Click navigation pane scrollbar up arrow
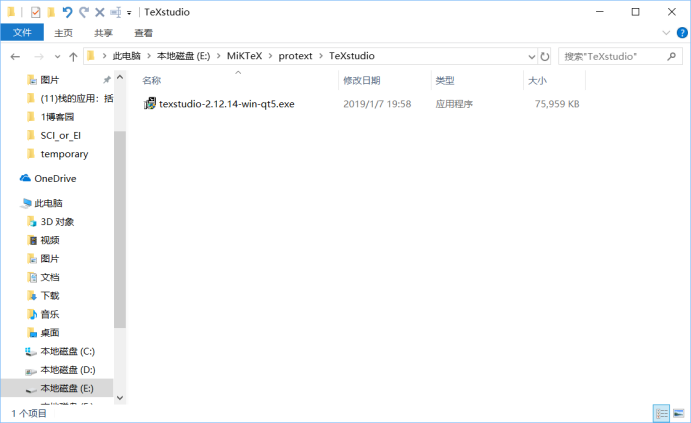 [120, 77]
